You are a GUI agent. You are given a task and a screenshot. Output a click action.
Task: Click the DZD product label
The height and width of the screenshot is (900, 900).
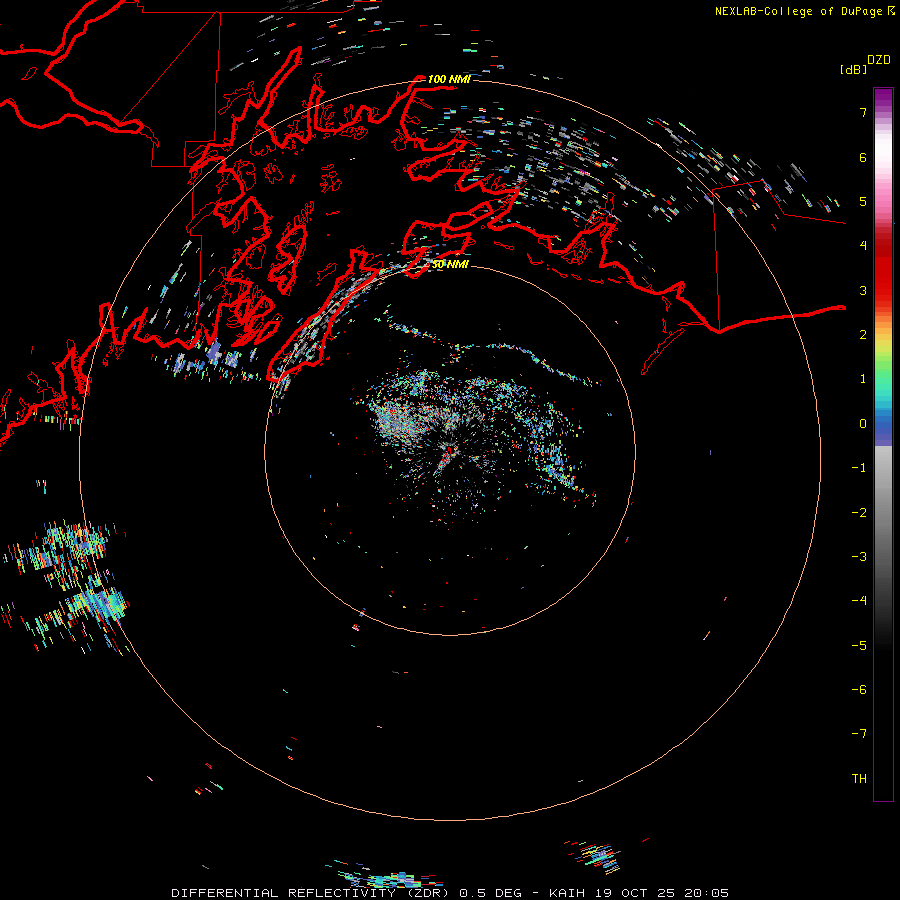click(879, 60)
